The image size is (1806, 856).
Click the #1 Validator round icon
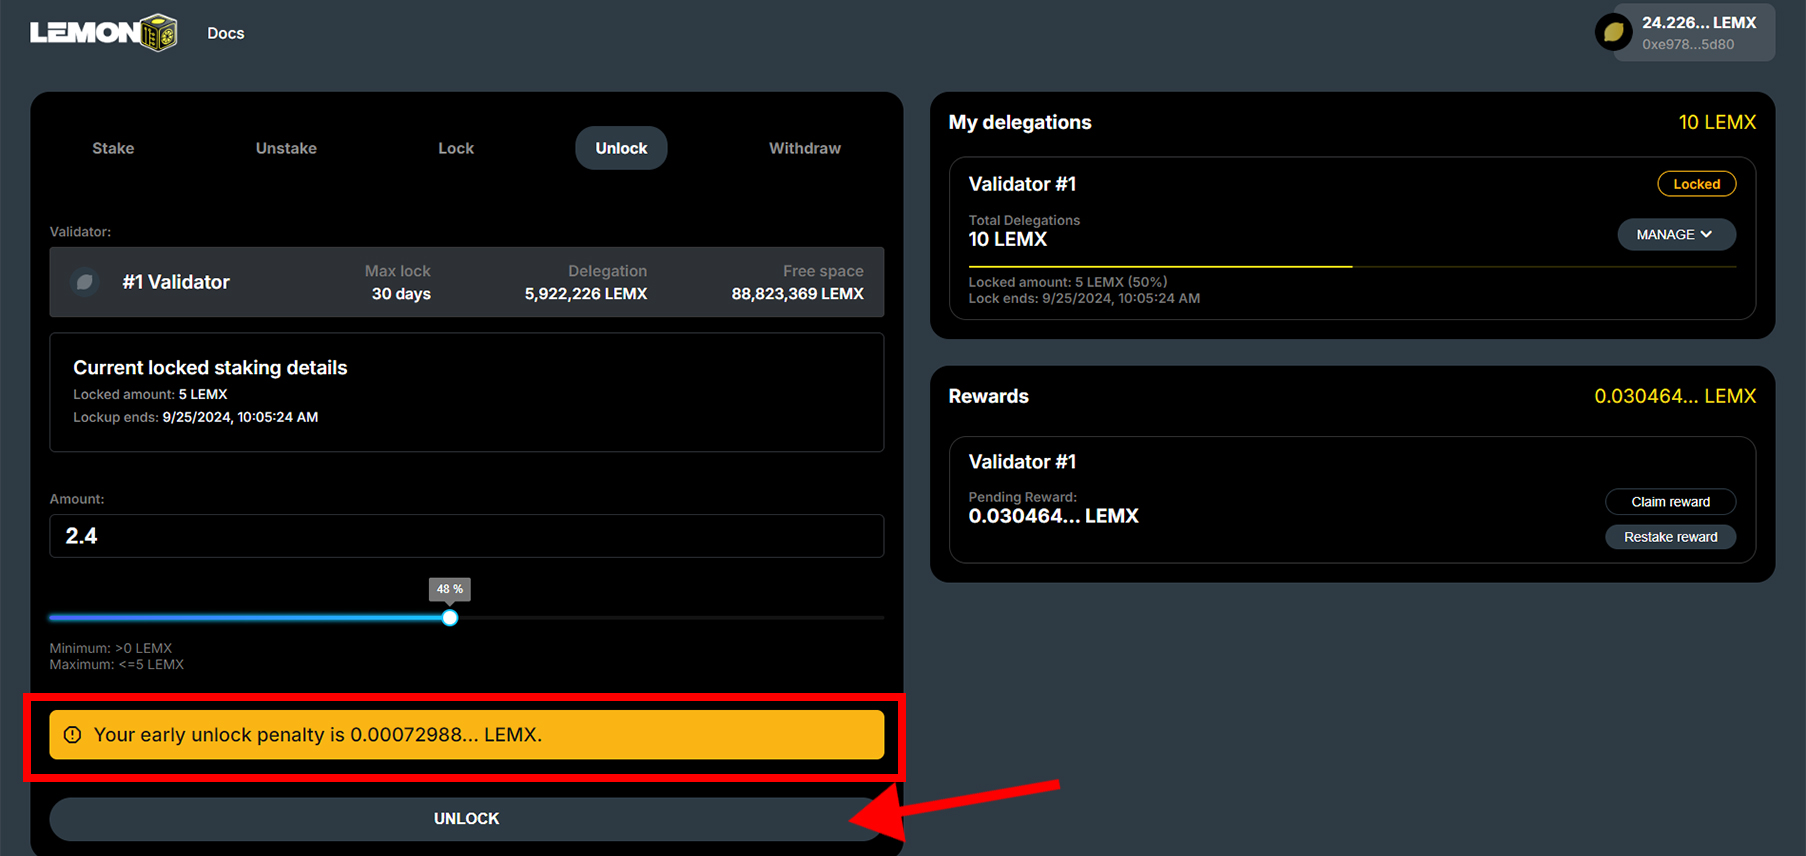pos(85,282)
